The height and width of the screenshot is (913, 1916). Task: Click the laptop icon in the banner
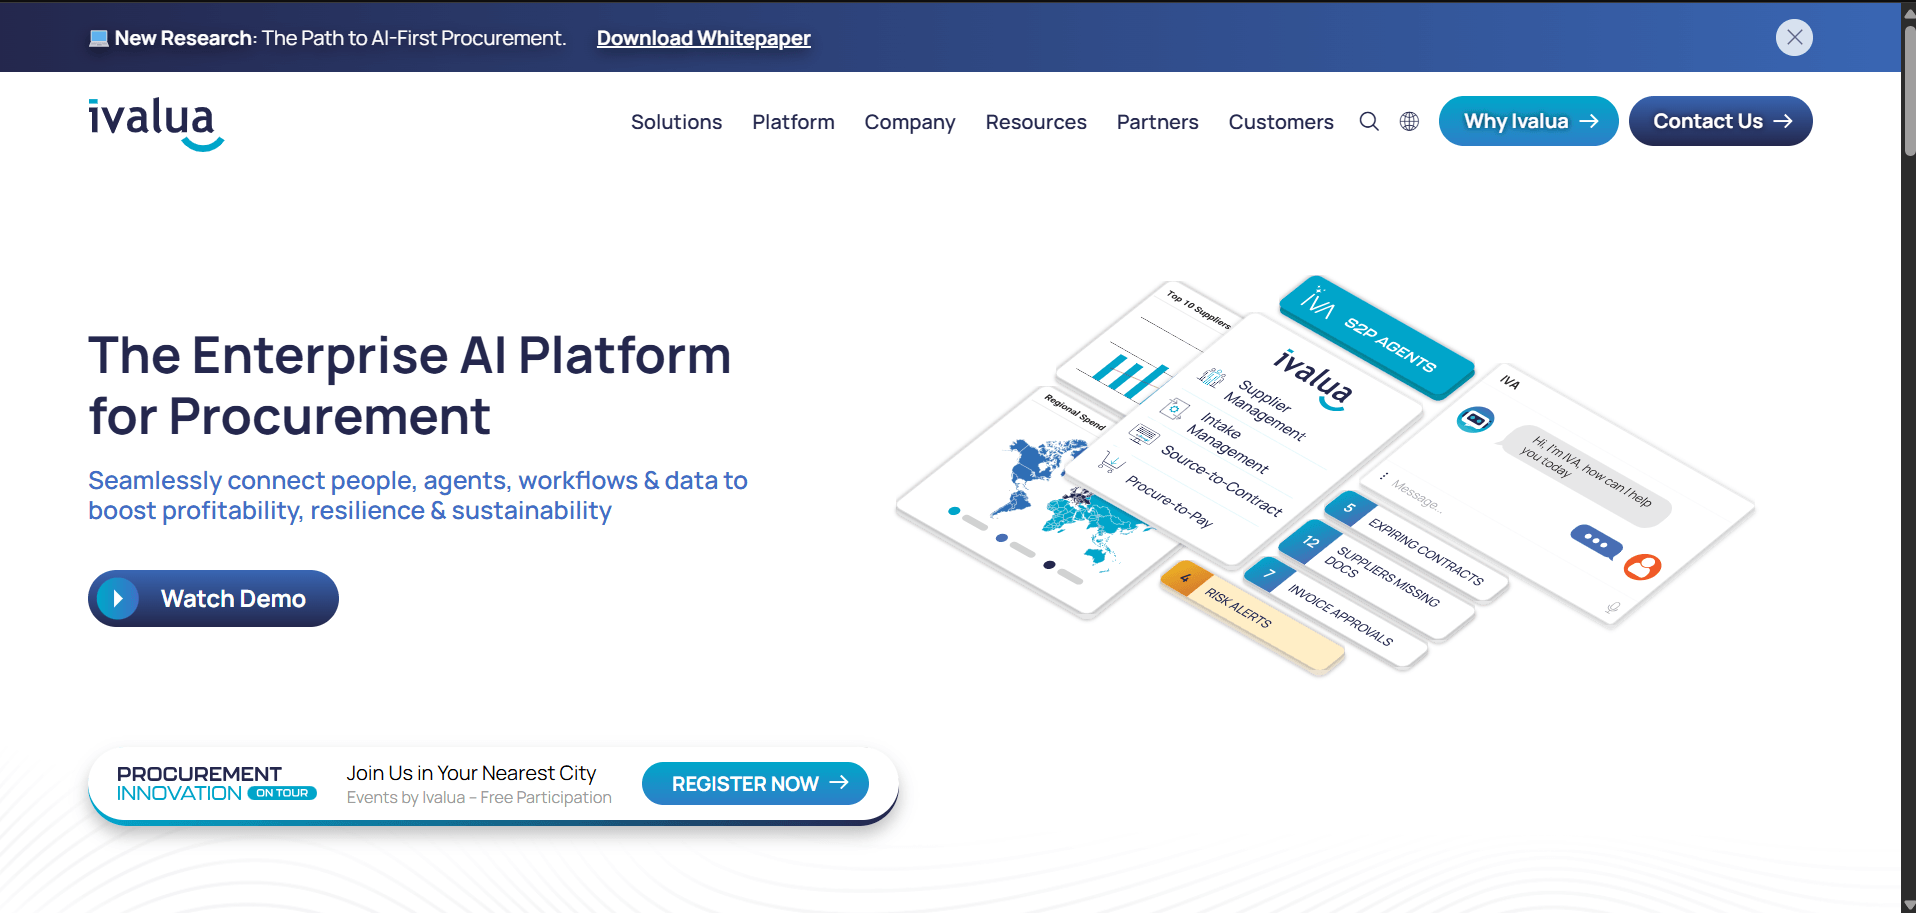98,38
